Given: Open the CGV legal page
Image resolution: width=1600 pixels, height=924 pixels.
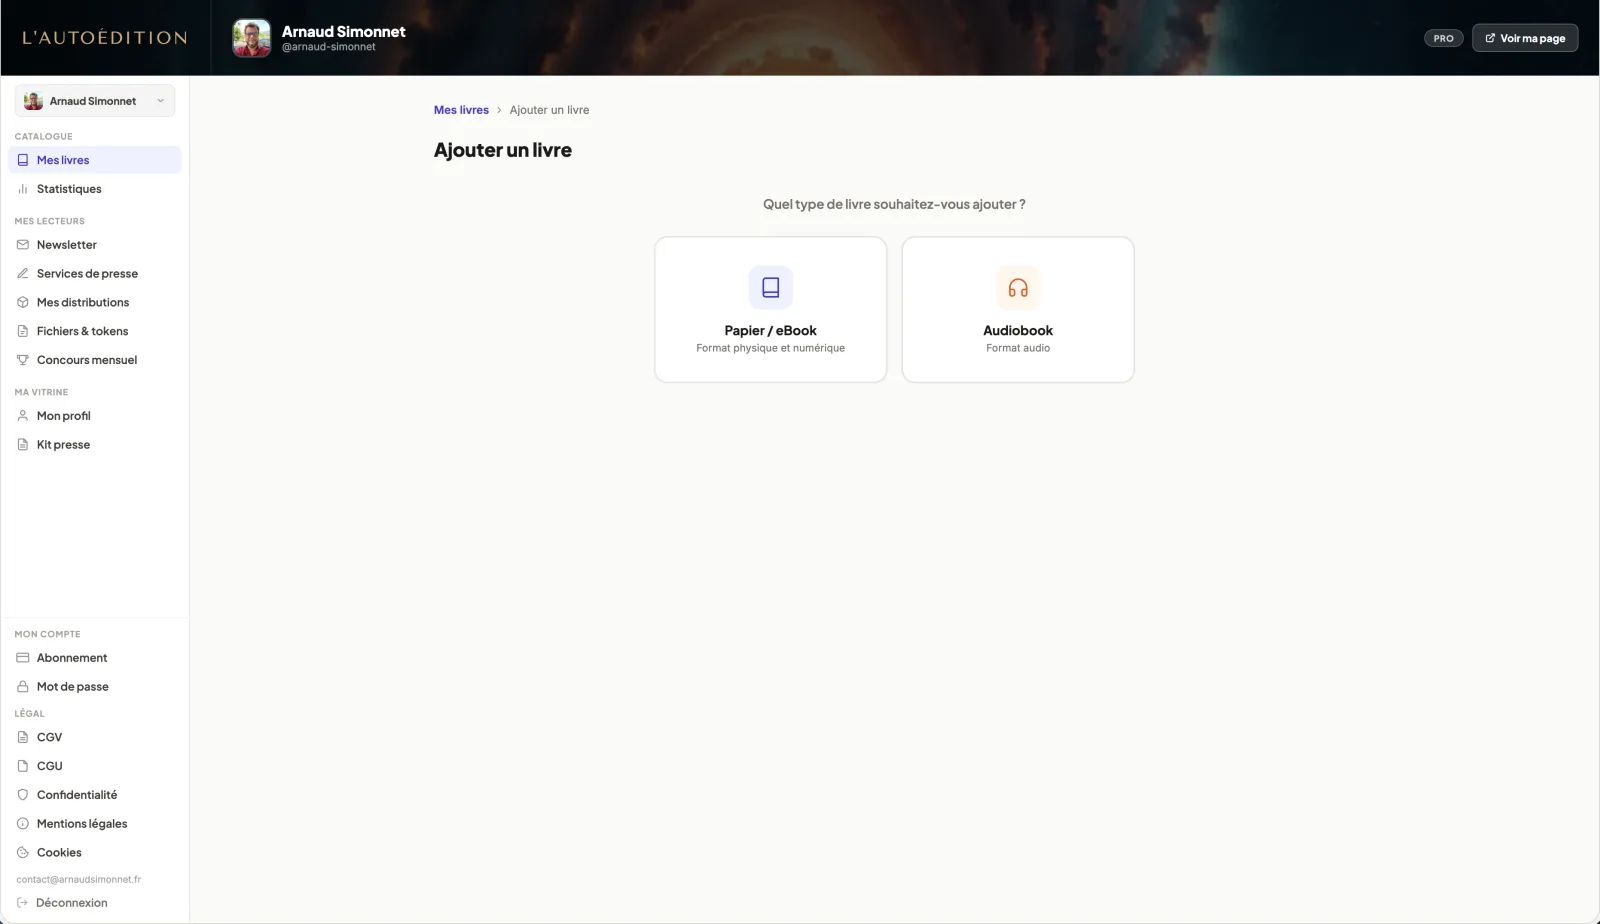Looking at the screenshot, I should [95, 738].
